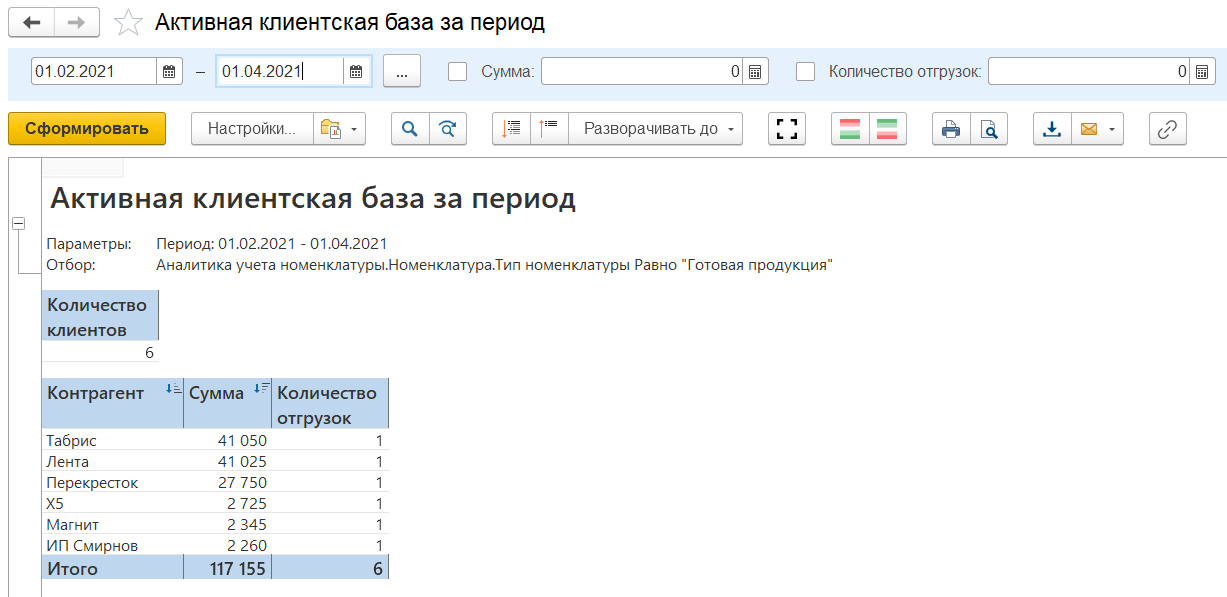Click the back navigation arrow
This screenshot has width=1227, height=597.
click(31, 22)
